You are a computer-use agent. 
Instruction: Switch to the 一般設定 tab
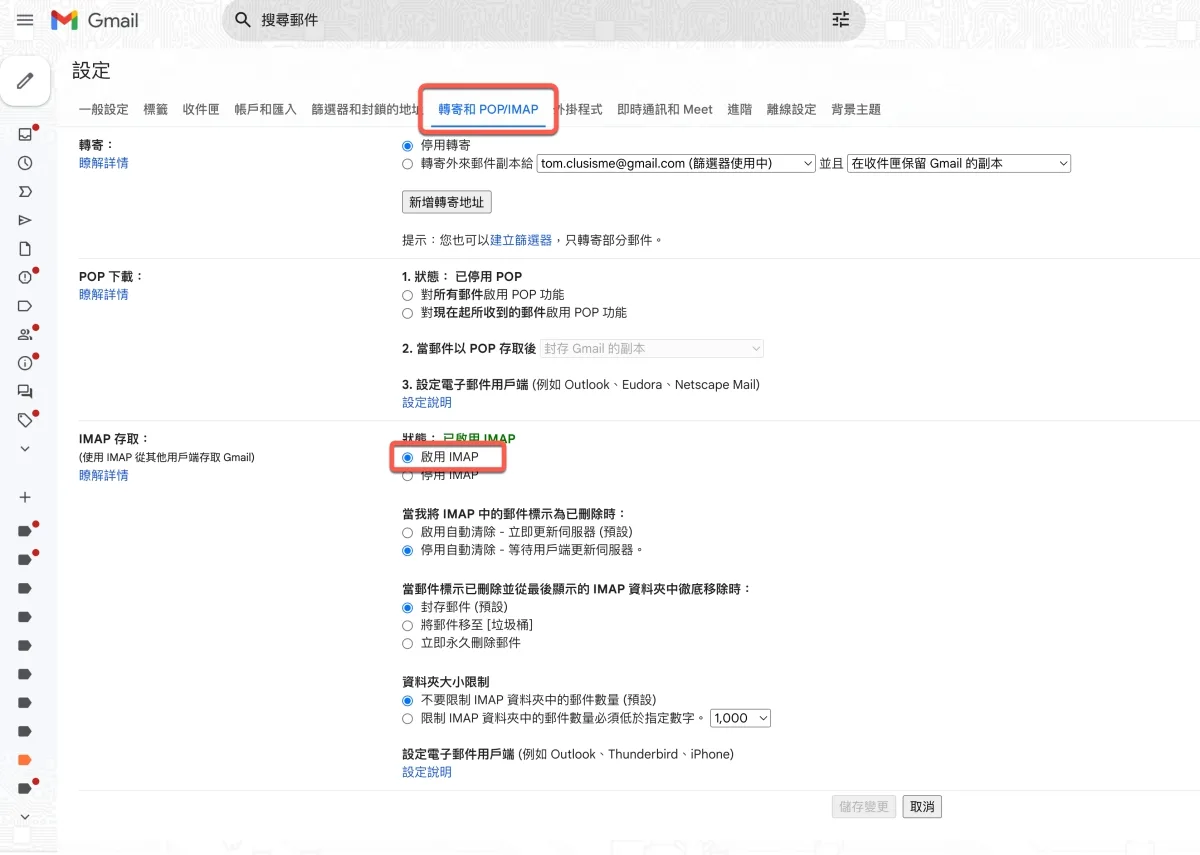[104, 109]
